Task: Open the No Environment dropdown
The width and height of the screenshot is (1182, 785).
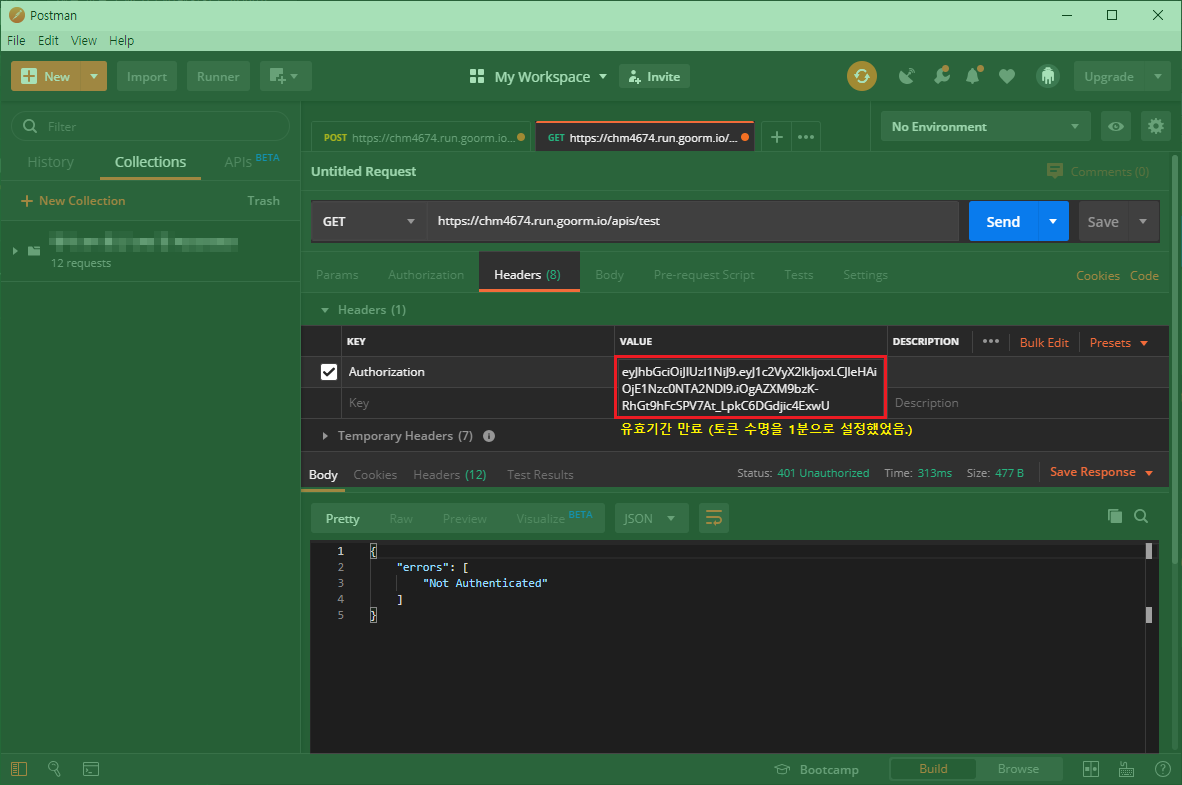Action: click(x=985, y=127)
